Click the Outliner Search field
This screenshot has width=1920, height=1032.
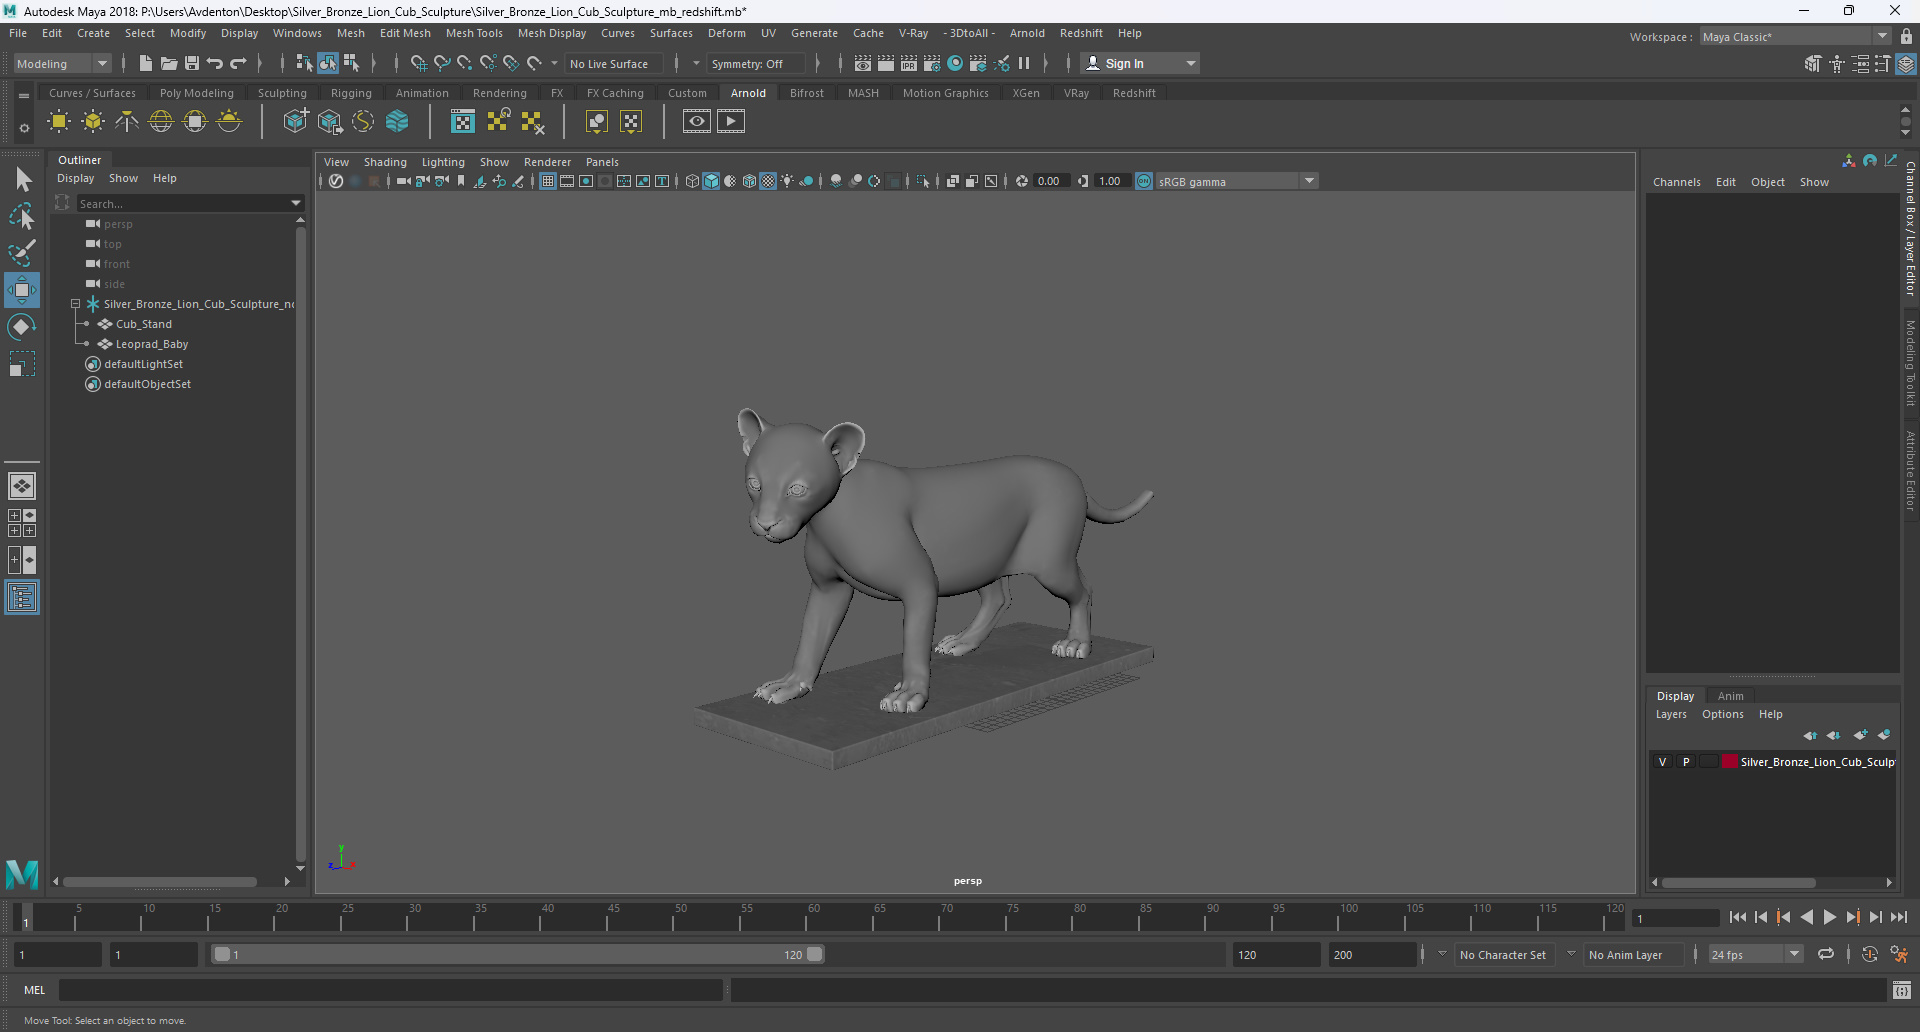pos(181,203)
